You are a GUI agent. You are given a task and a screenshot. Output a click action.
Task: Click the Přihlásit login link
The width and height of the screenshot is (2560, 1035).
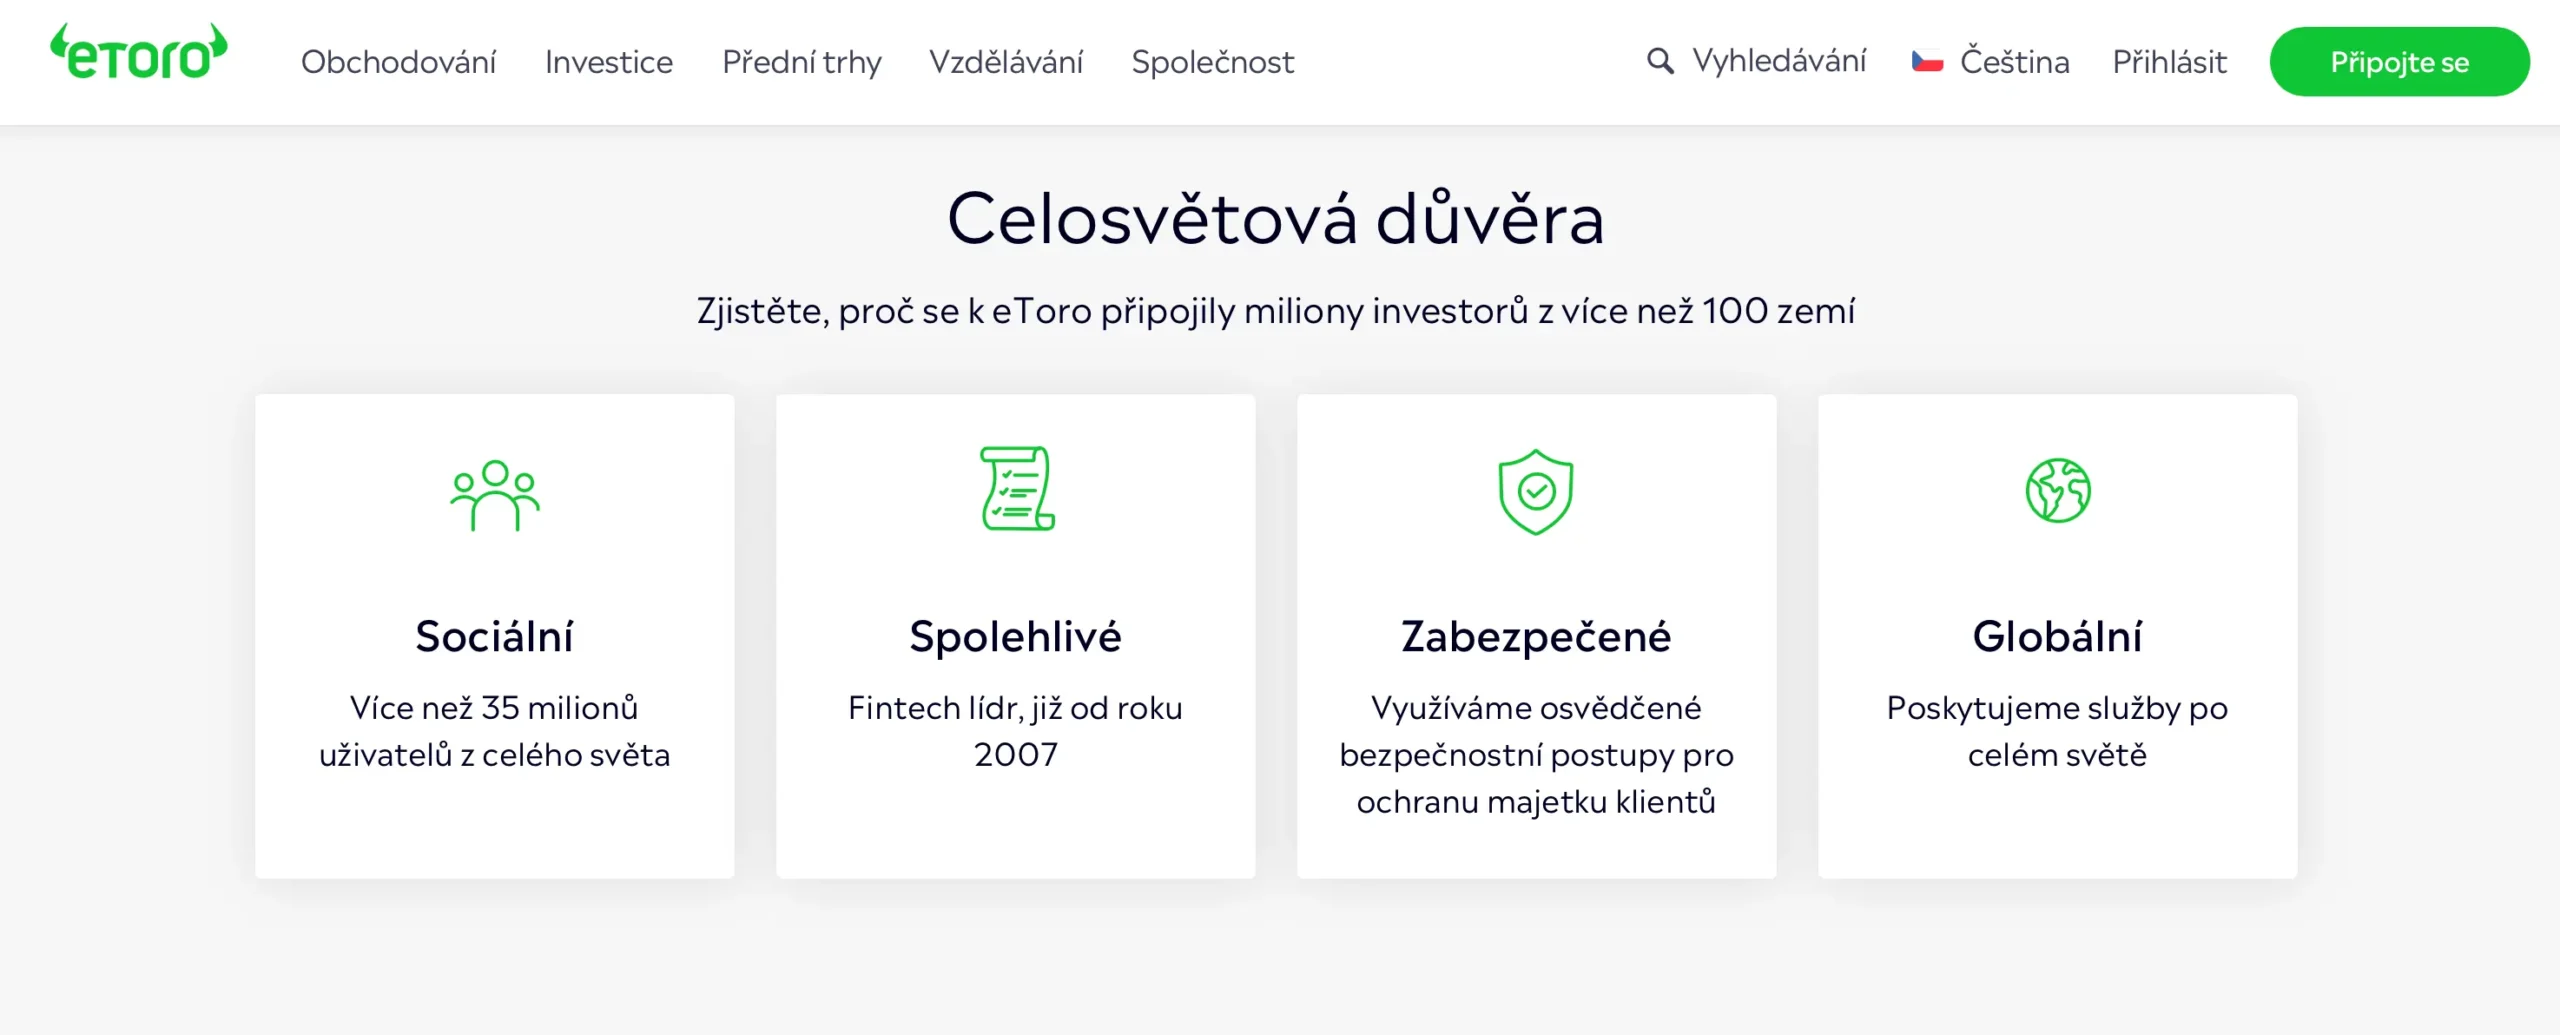2169,61
